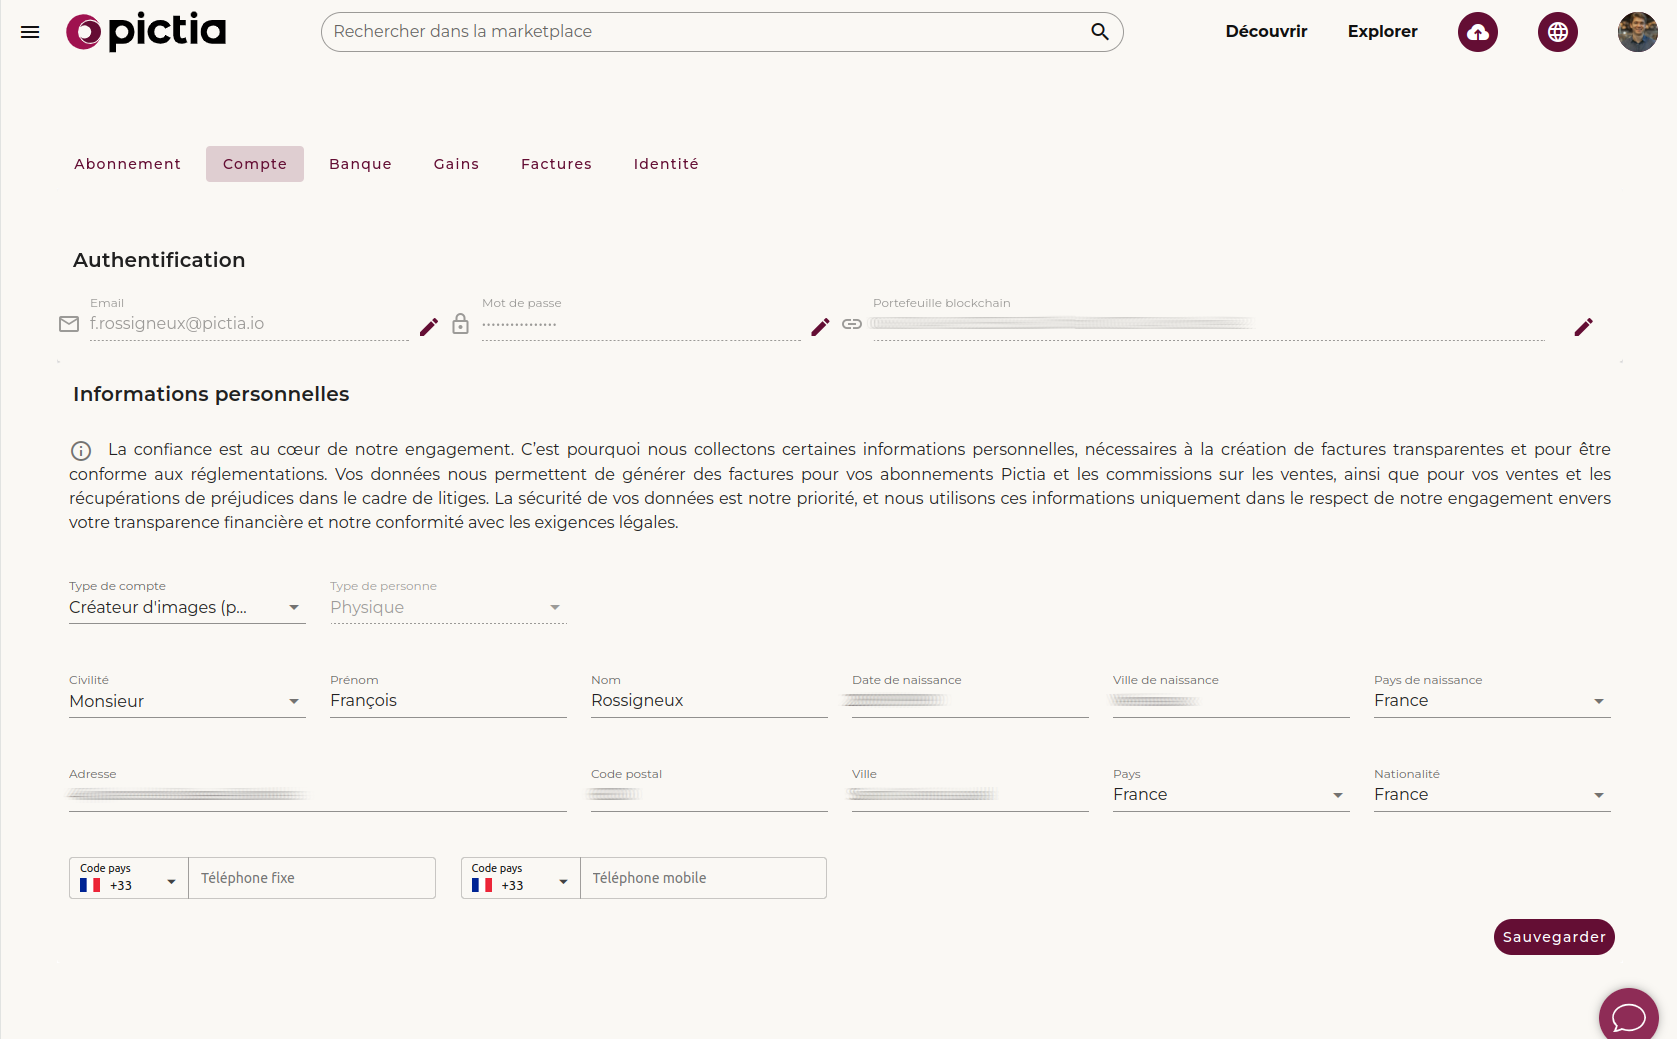Open the hamburger menu

(x=30, y=32)
